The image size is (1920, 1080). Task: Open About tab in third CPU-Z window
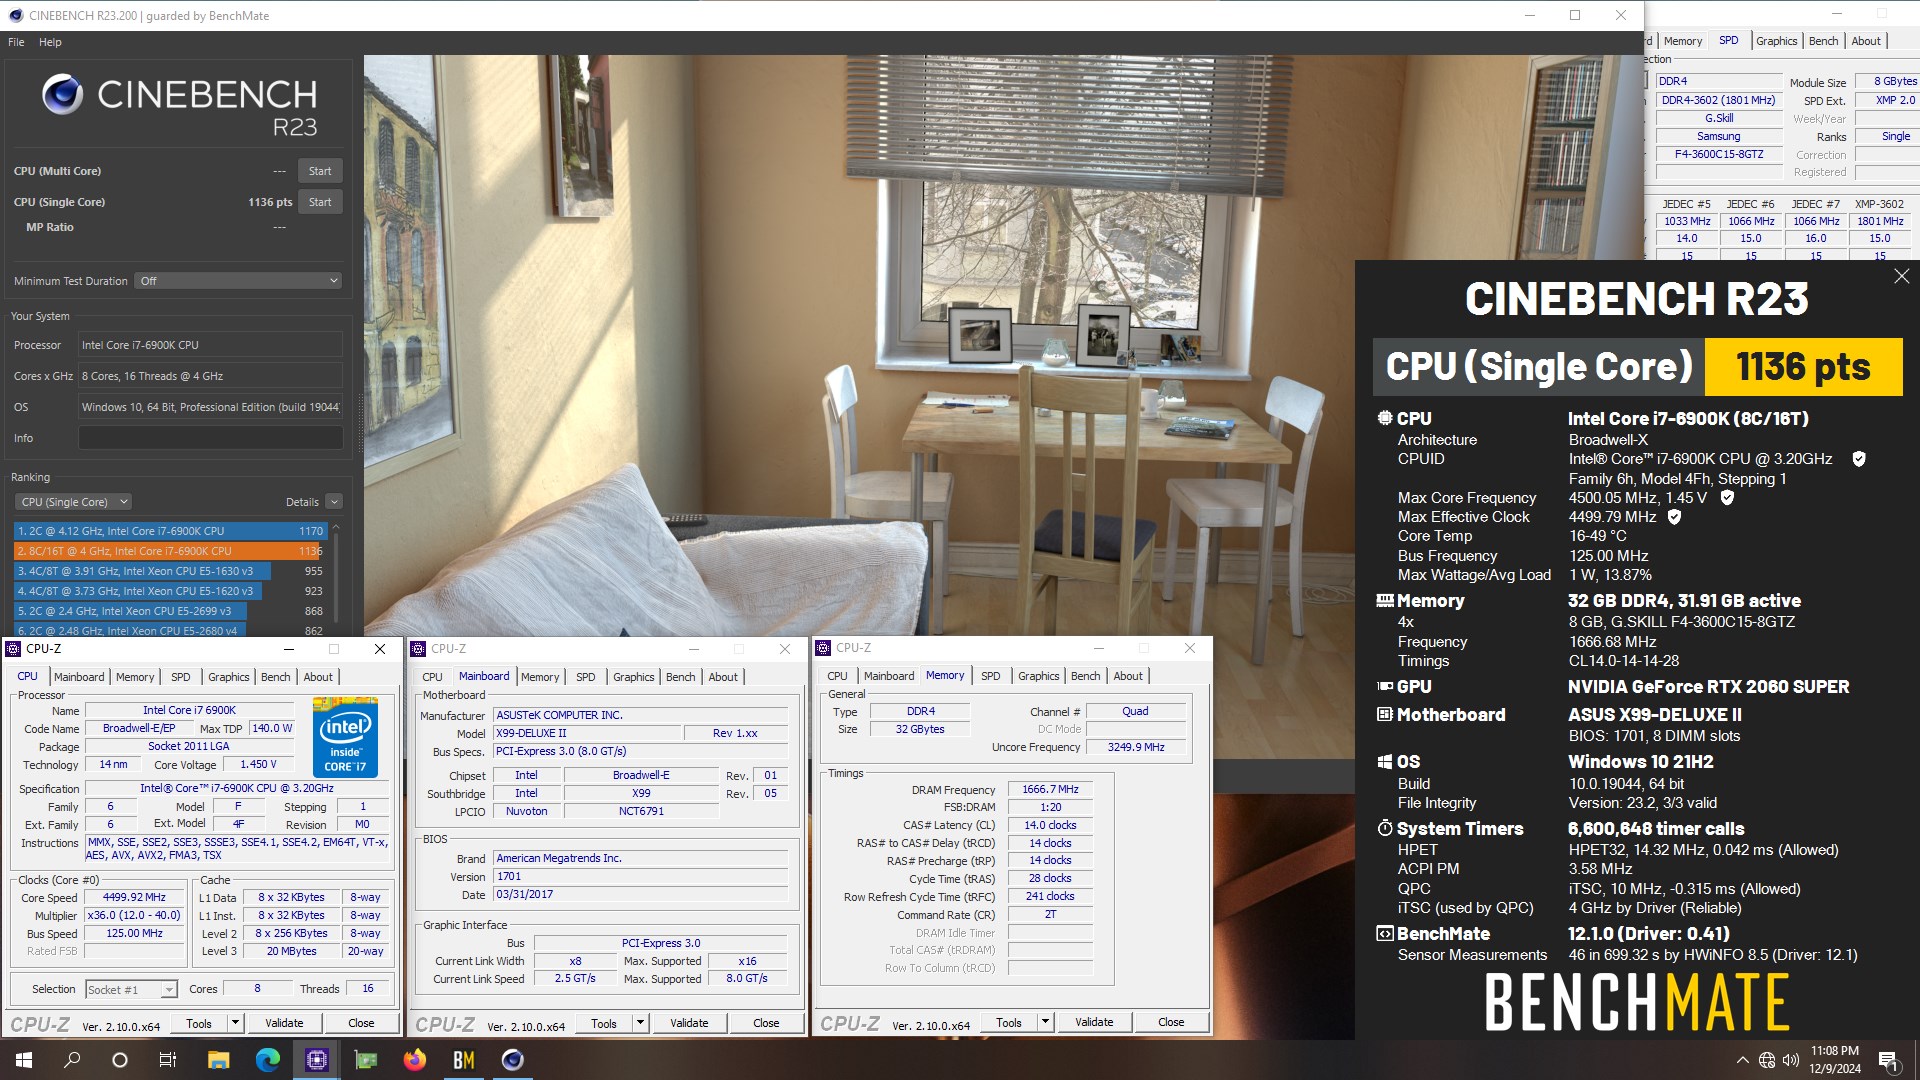pos(1128,676)
